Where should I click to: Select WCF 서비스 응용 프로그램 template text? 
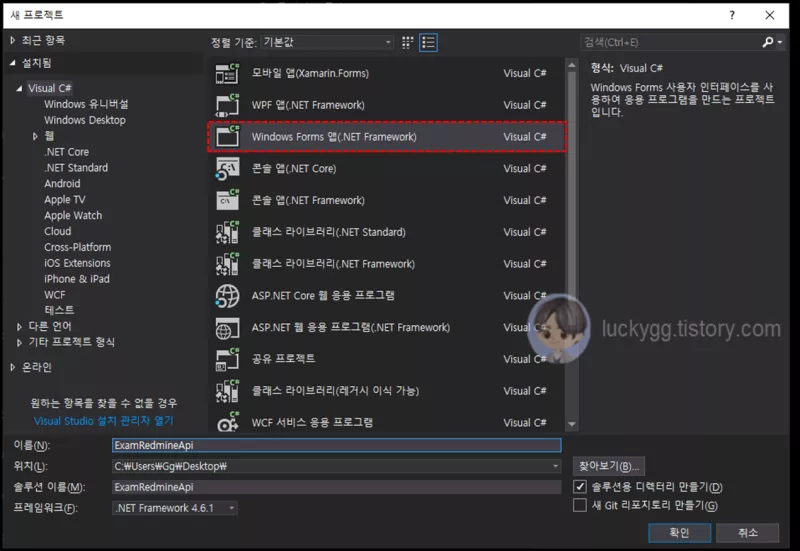click(312, 422)
